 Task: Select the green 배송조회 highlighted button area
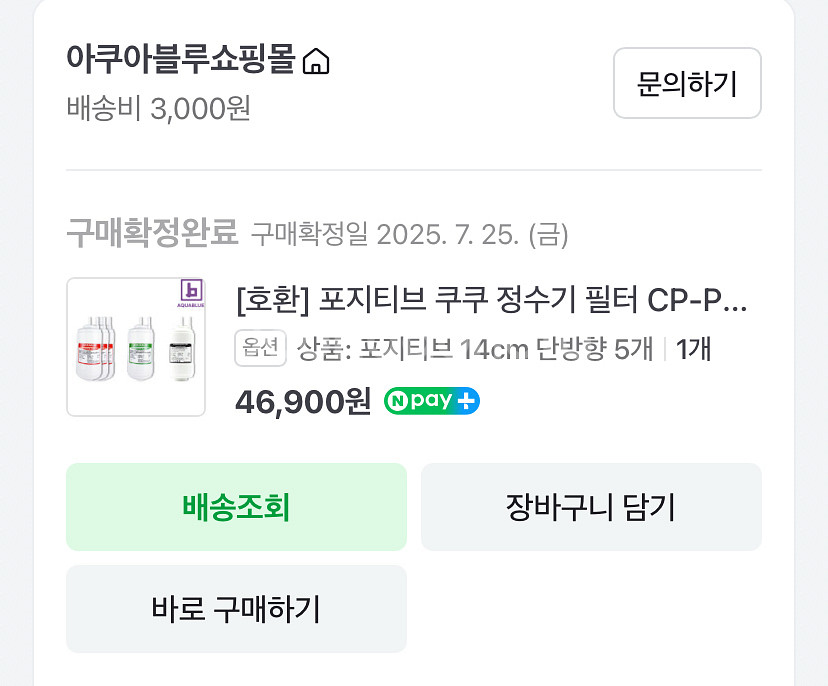236,507
